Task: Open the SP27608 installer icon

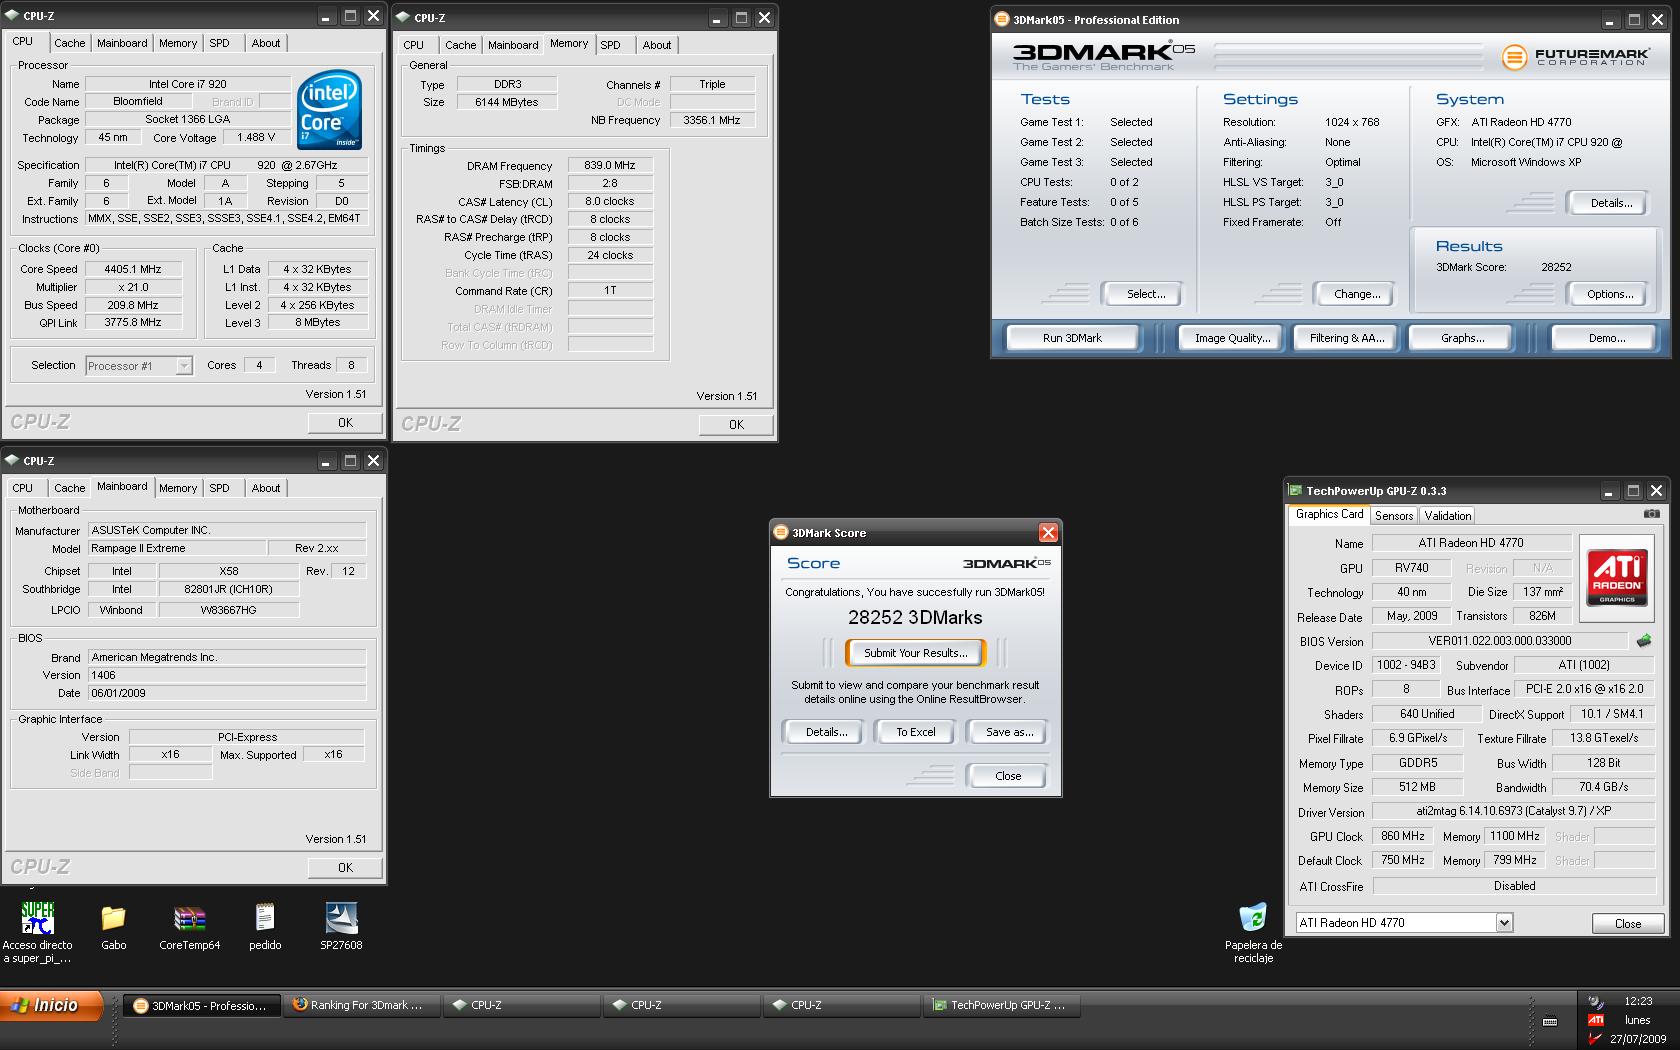Action: tap(341, 918)
